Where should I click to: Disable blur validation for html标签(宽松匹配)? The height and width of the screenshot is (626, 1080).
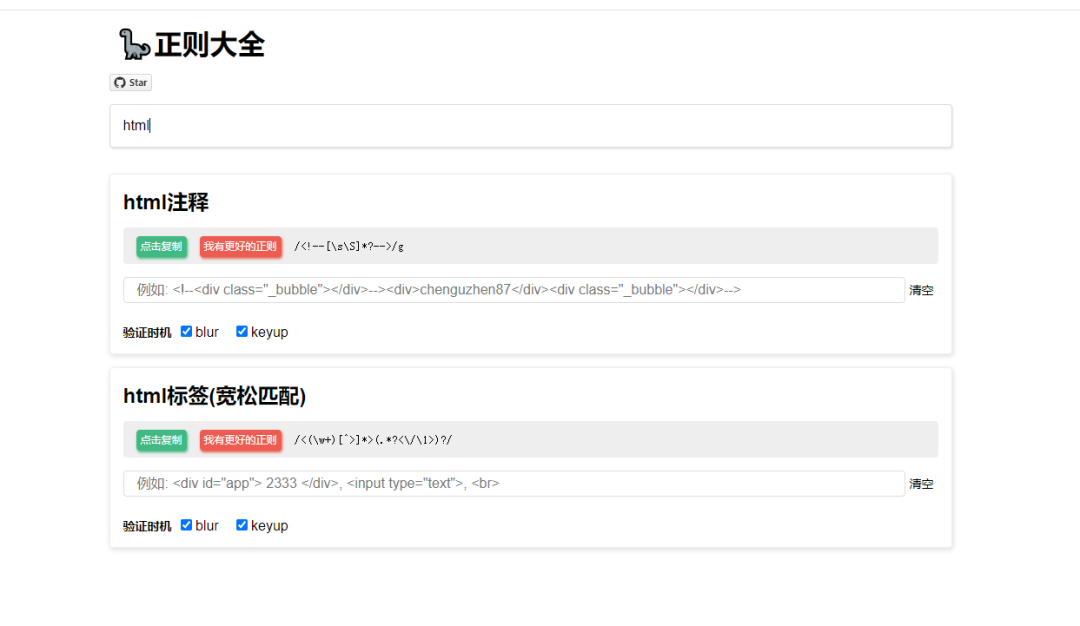pos(187,525)
